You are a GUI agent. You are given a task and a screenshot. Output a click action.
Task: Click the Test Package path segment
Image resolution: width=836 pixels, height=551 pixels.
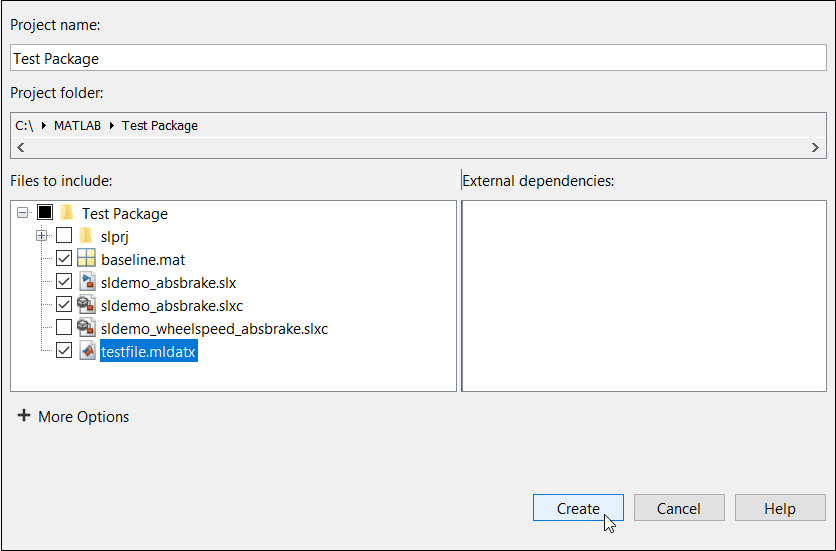(x=160, y=126)
